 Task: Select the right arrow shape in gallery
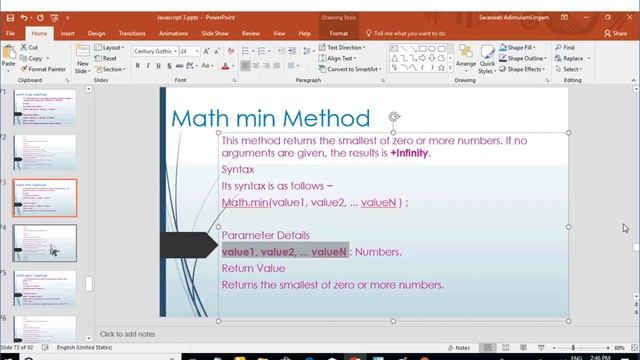click(423, 58)
